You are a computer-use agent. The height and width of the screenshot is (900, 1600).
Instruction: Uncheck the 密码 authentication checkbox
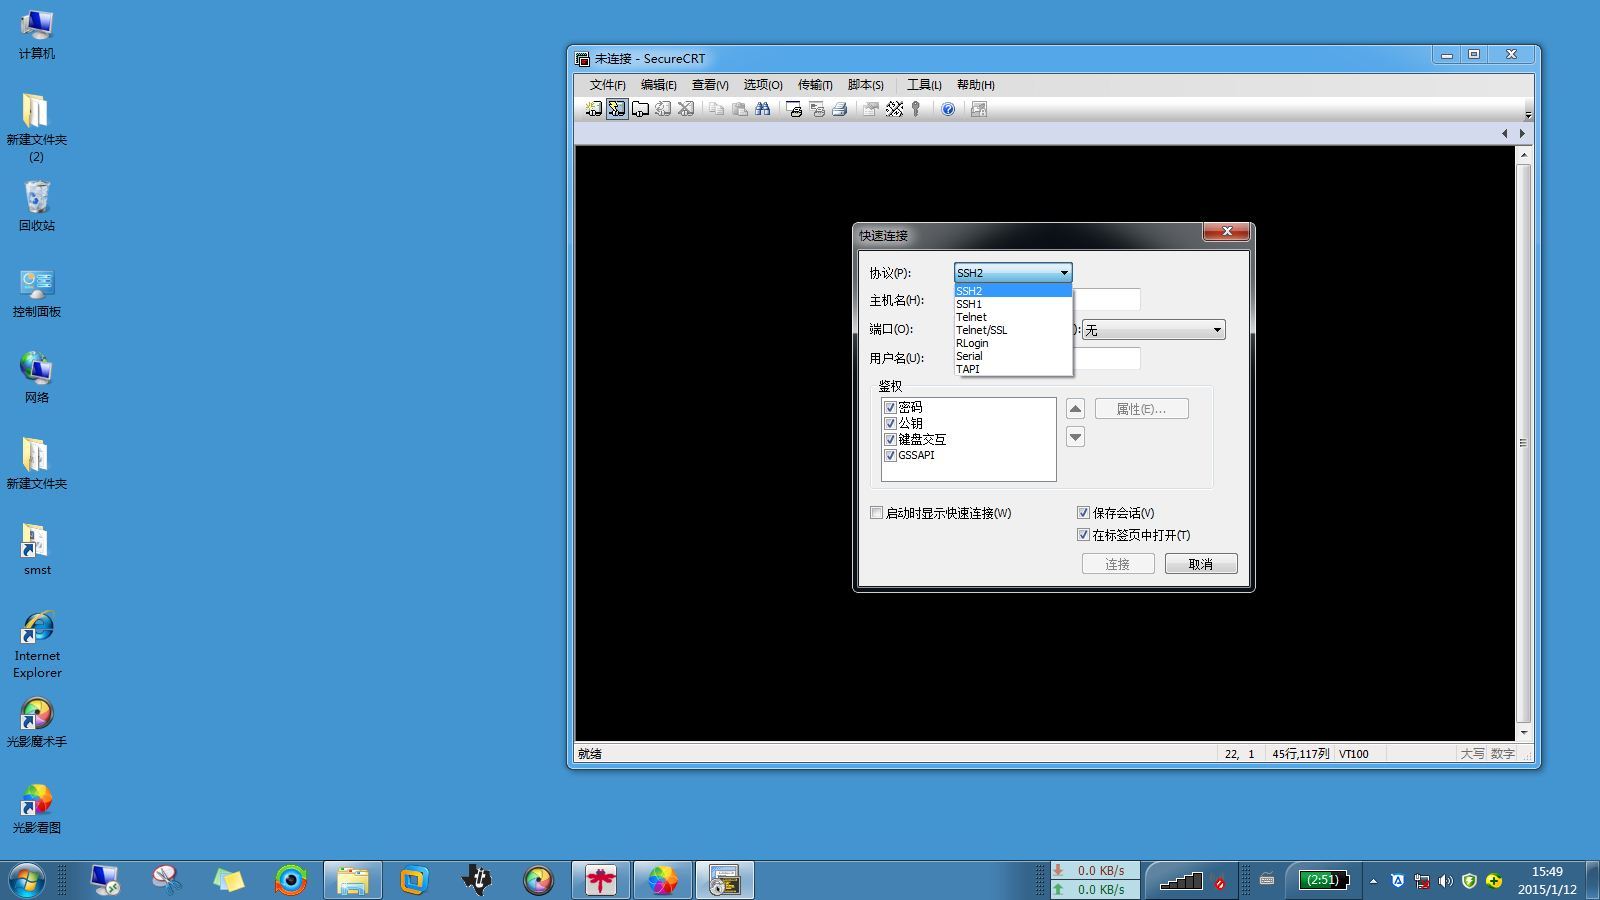[890, 407]
